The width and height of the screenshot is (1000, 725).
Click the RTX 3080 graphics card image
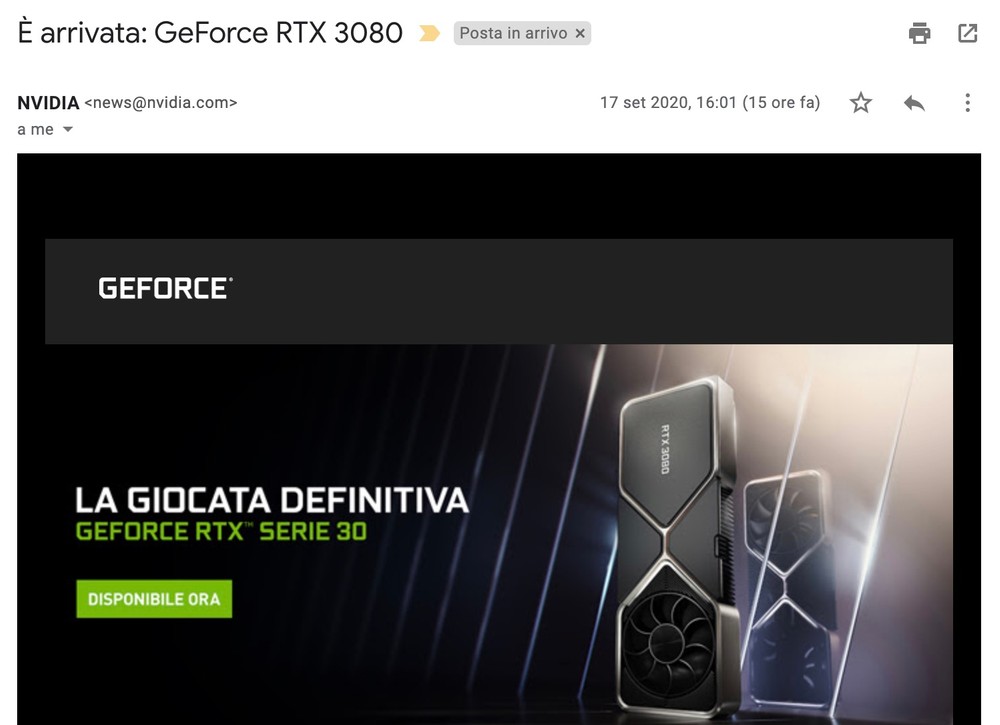[676, 546]
